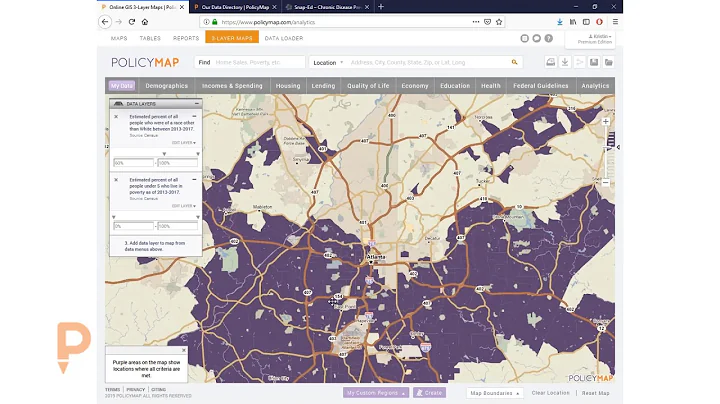Click the poverty layer 0% minimum field

[133, 226]
